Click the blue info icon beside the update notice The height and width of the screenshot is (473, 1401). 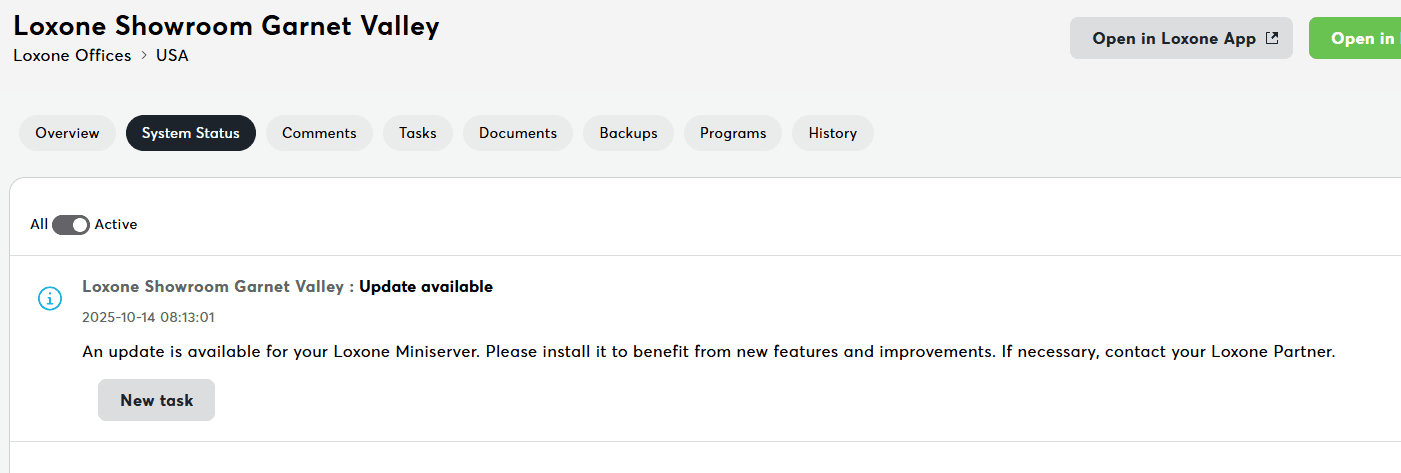tap(49, 298)
